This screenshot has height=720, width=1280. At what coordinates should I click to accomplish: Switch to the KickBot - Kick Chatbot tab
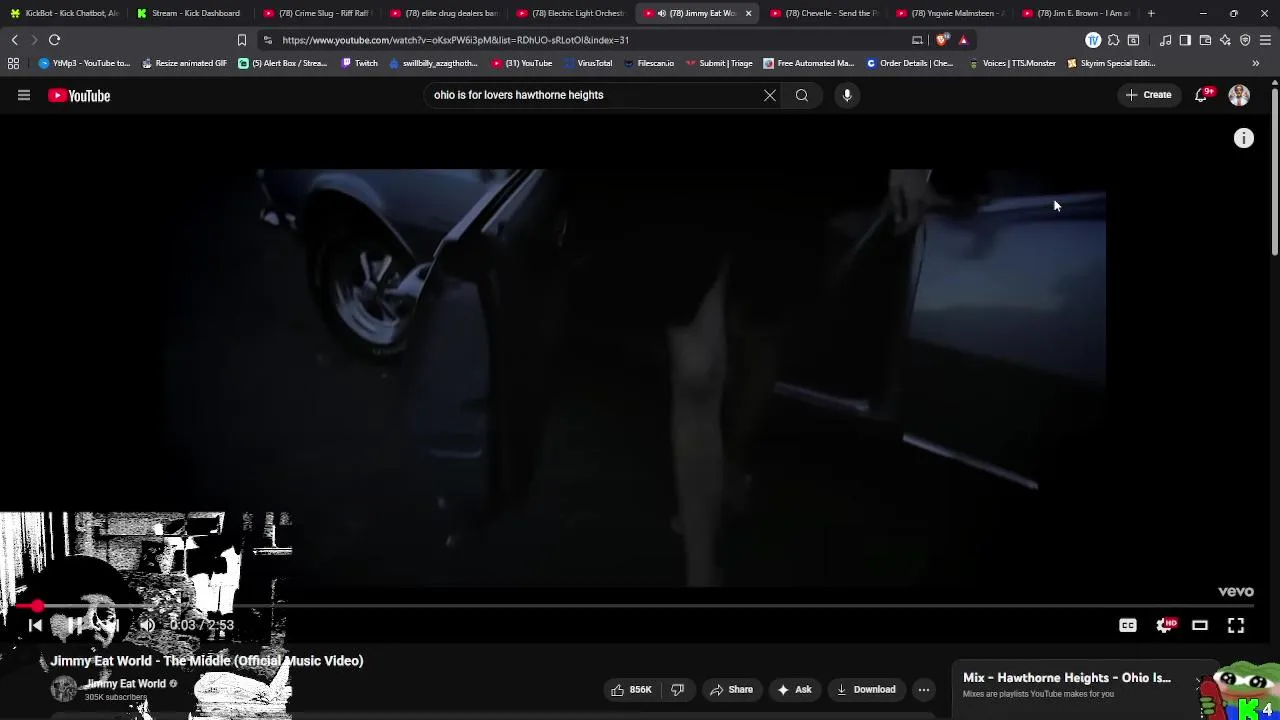point(64,13)
